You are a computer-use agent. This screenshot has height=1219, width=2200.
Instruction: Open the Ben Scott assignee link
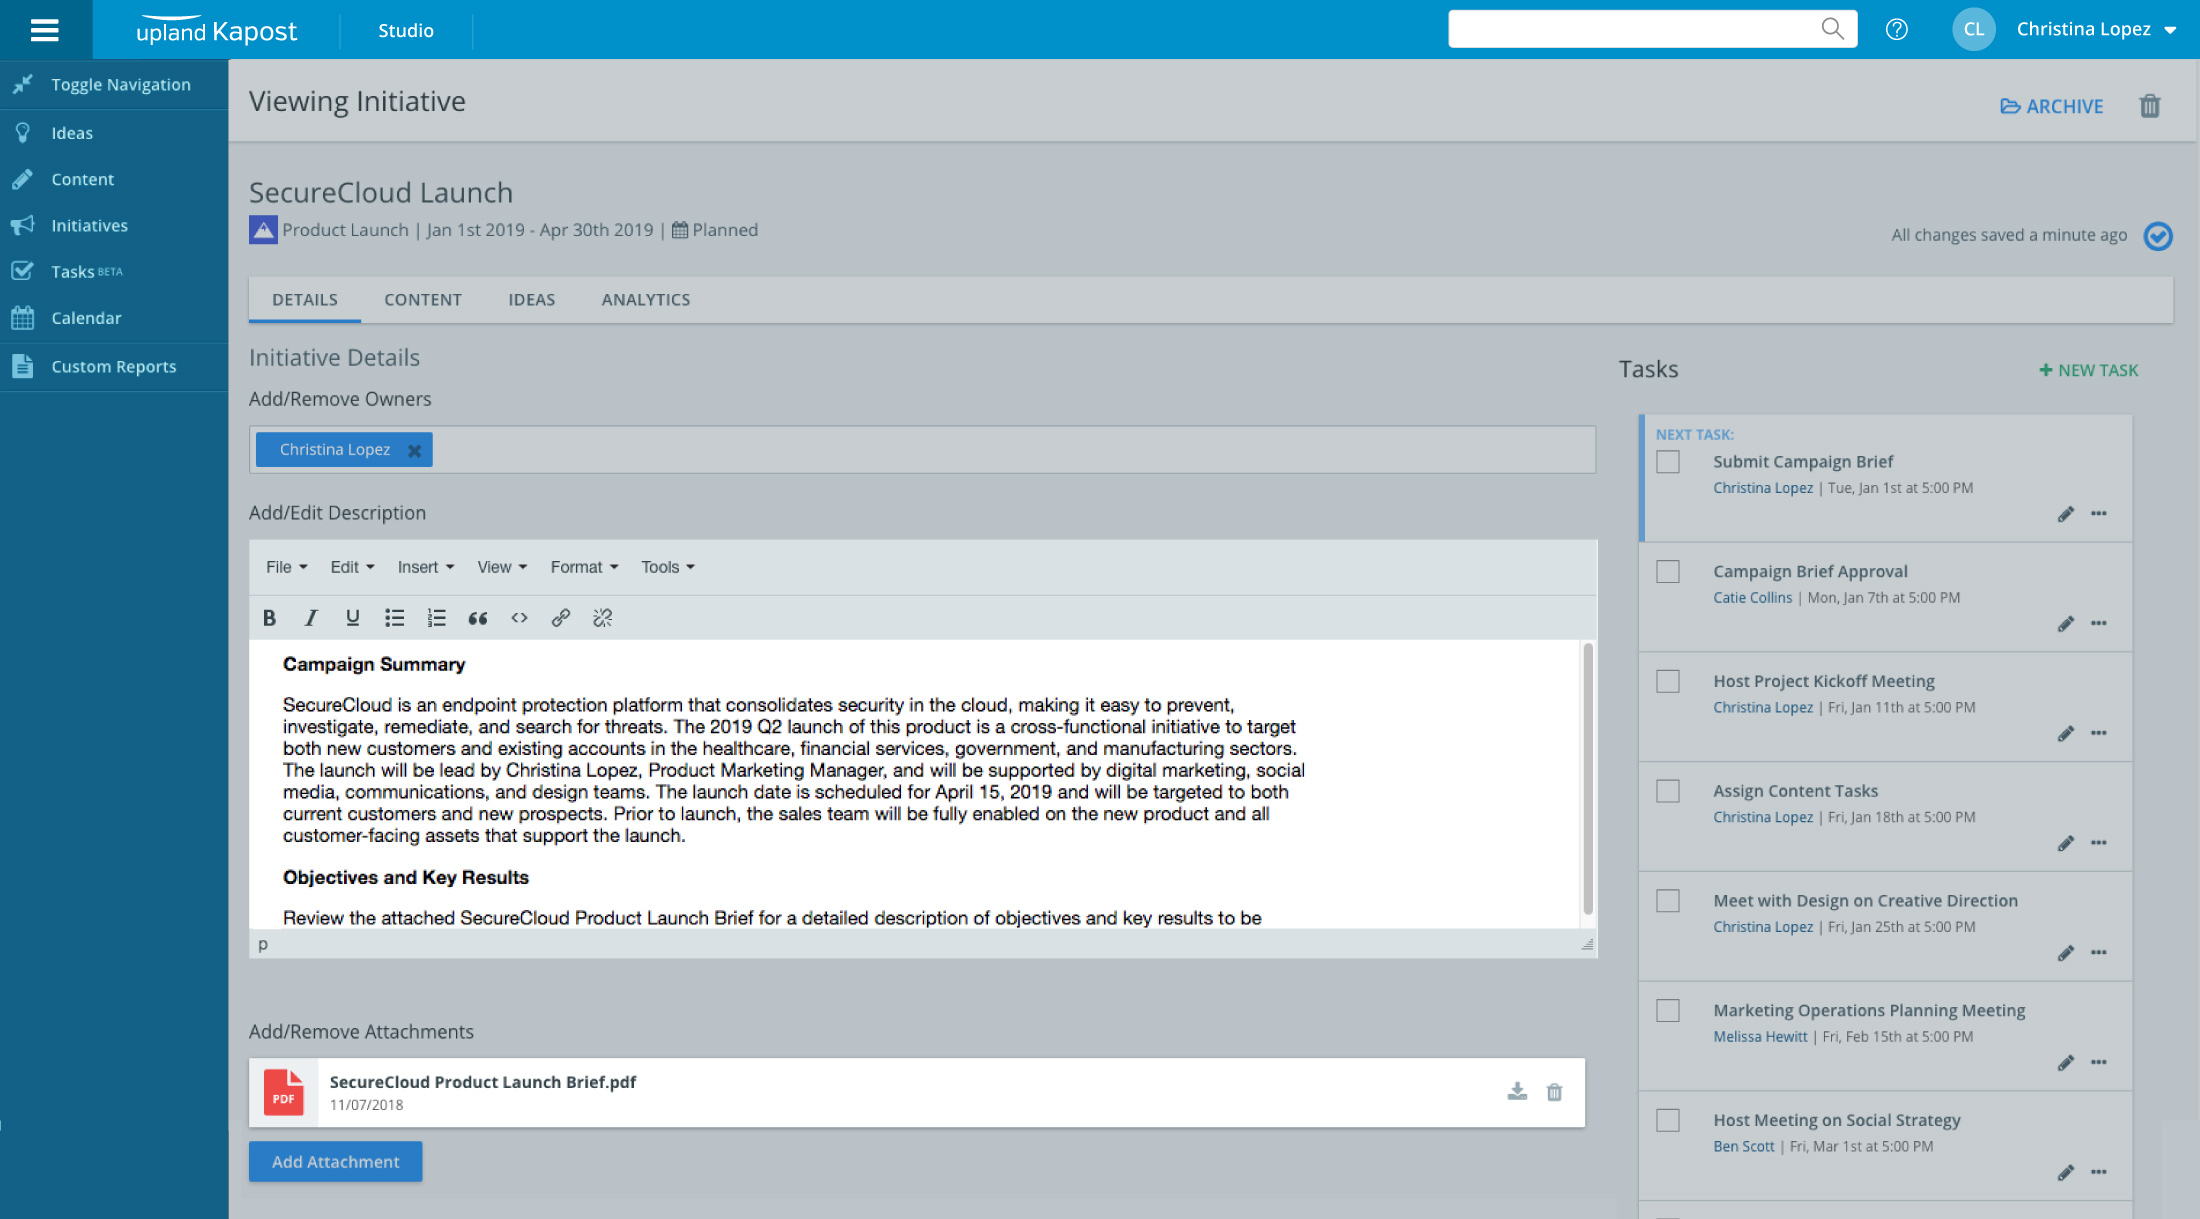coord(1743,1147)
